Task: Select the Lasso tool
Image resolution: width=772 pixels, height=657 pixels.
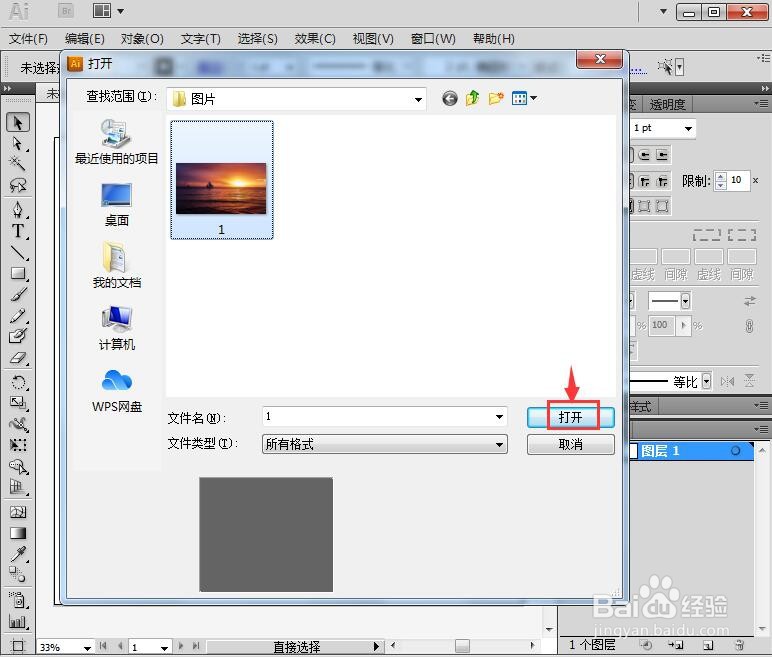Action: (x=18, y=185)
